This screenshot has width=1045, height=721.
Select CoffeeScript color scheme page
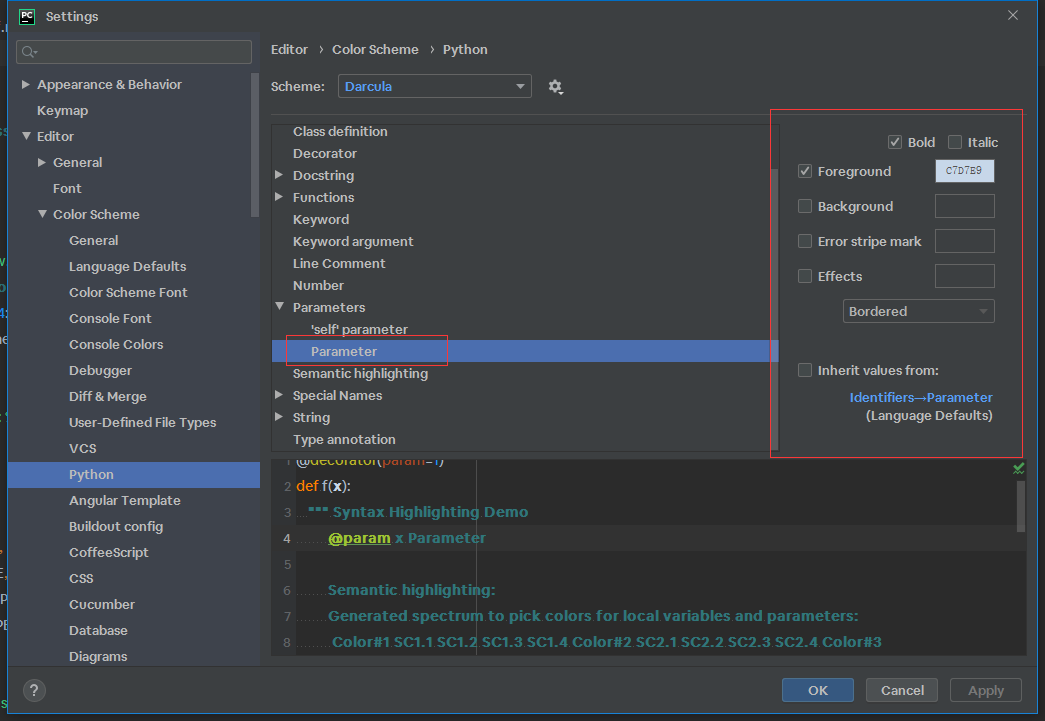[109, 552]
